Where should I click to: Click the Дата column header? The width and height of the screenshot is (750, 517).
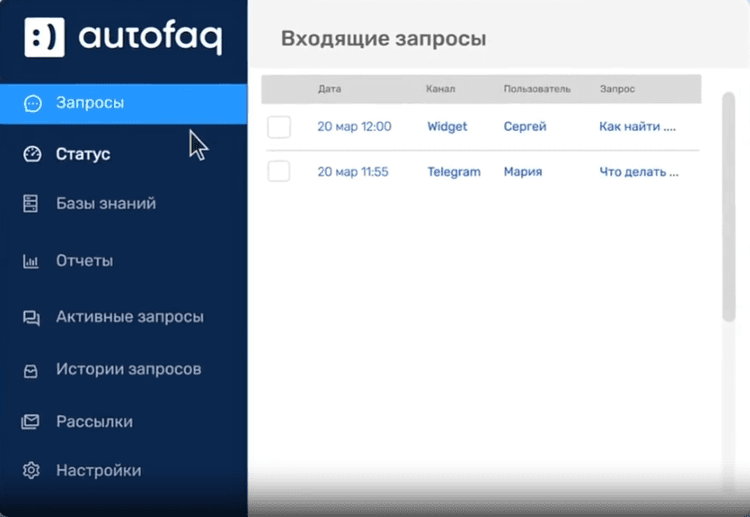(330, 89)
